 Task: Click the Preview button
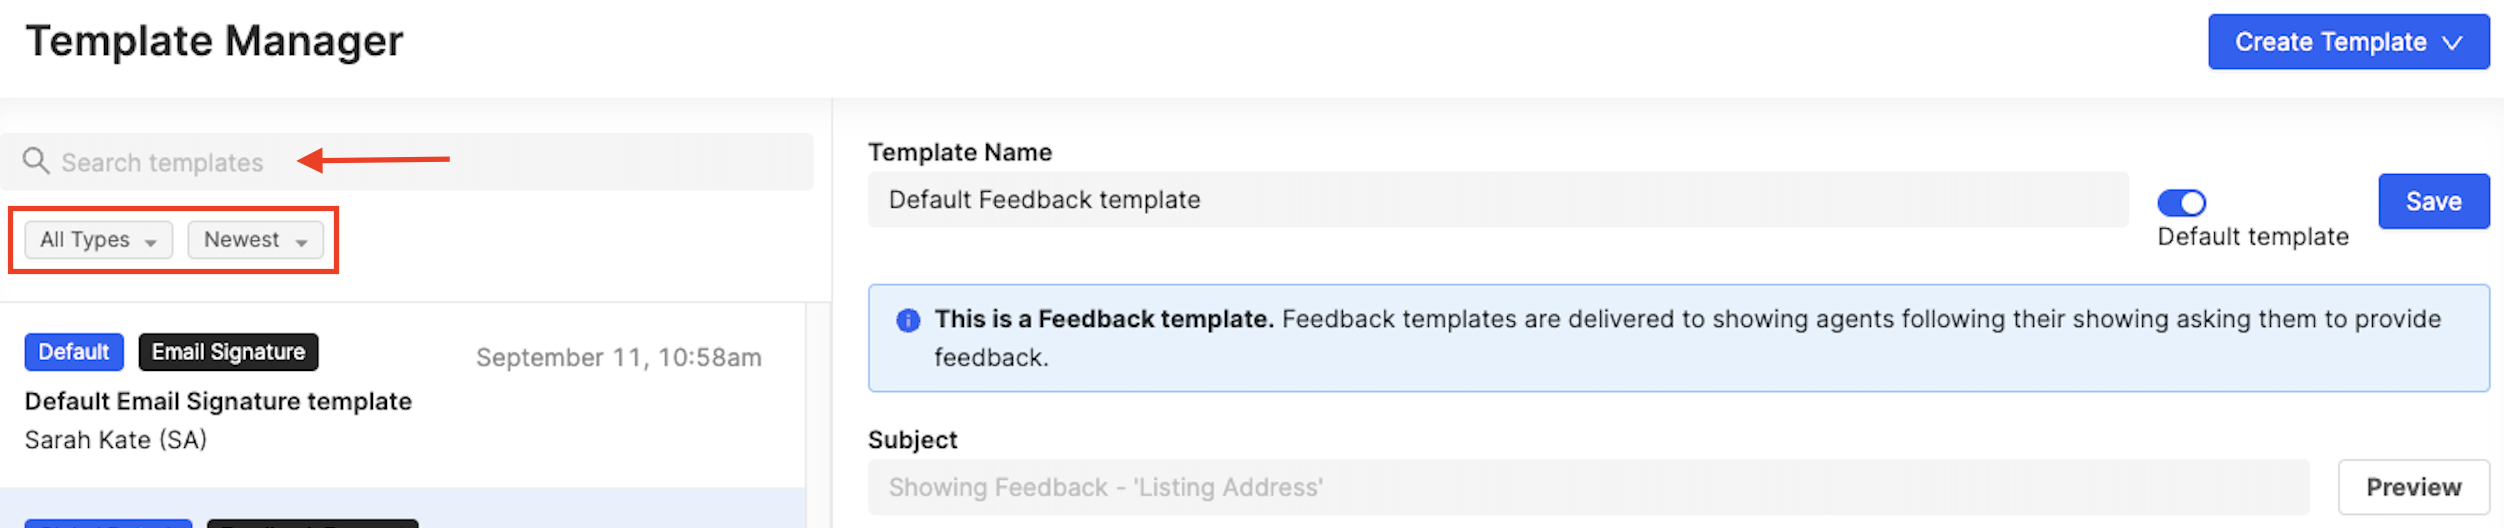pos(2413,487)
